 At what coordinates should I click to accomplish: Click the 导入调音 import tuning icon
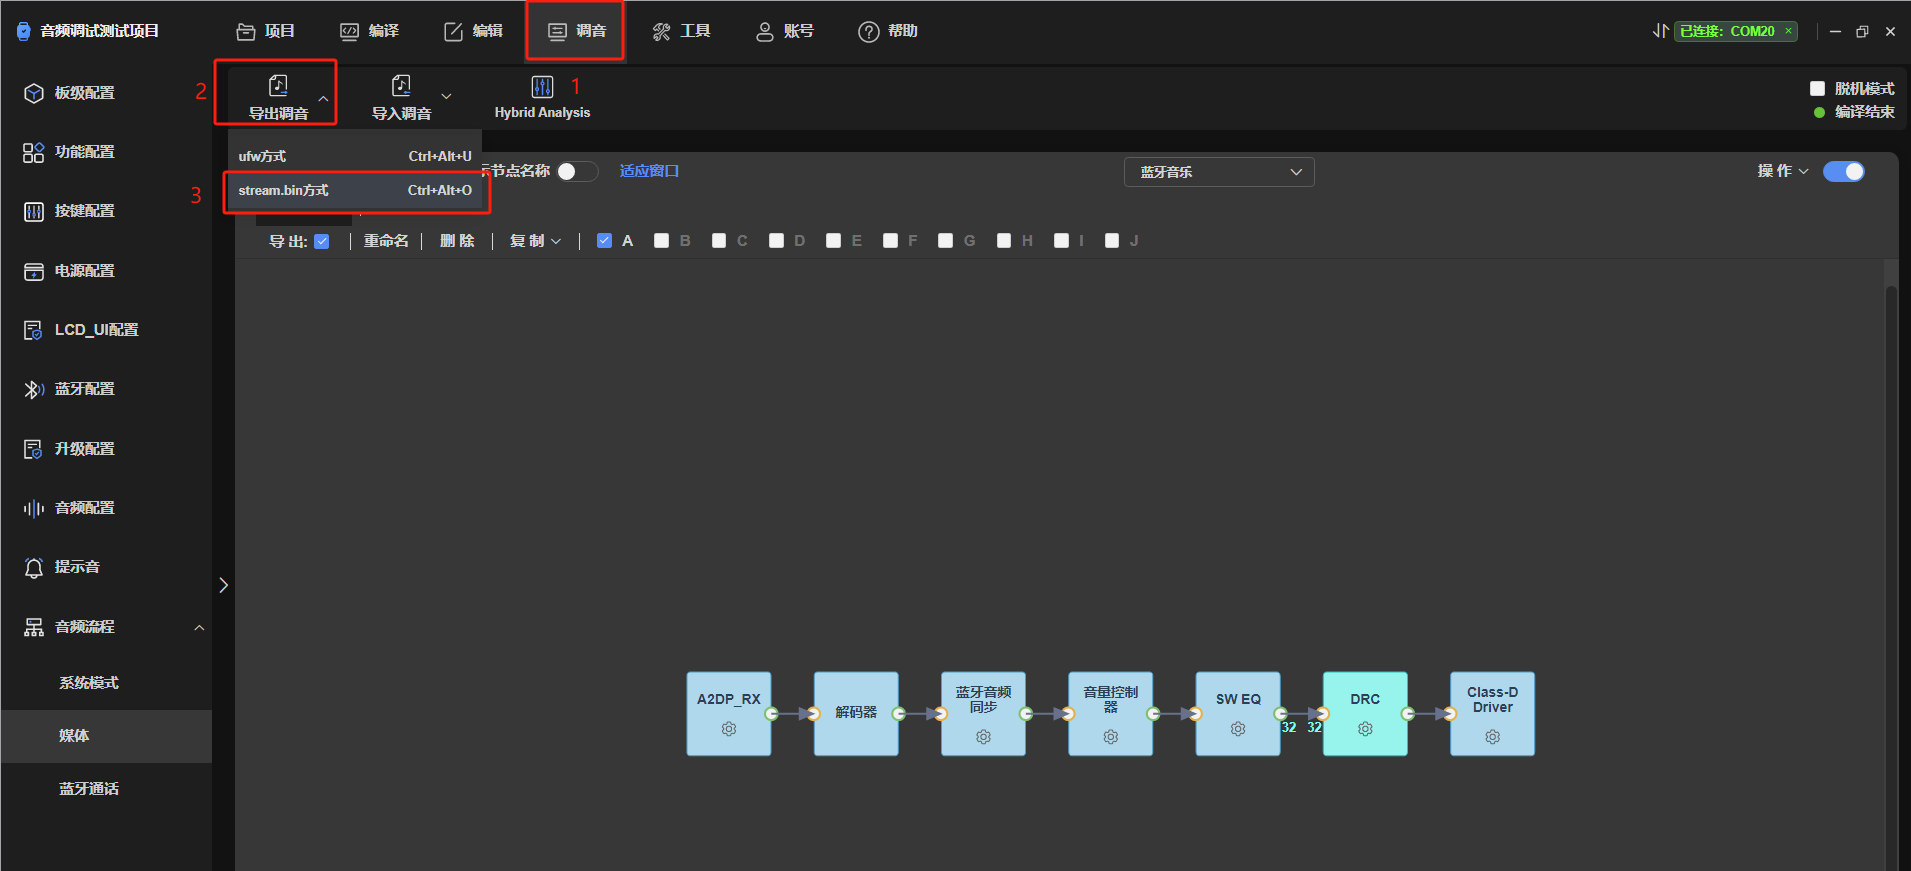pyautogui.click(x=401, y=86)
